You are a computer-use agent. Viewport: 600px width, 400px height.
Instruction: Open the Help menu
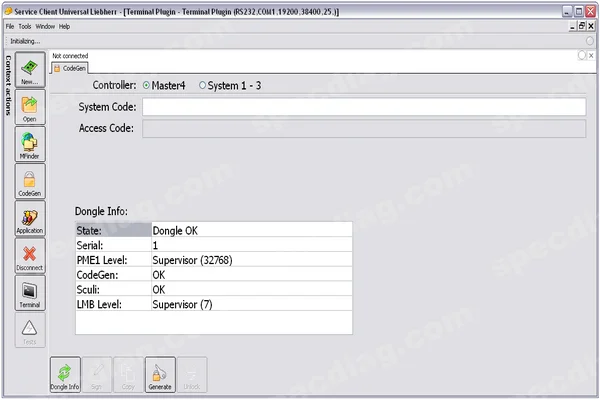64,26
